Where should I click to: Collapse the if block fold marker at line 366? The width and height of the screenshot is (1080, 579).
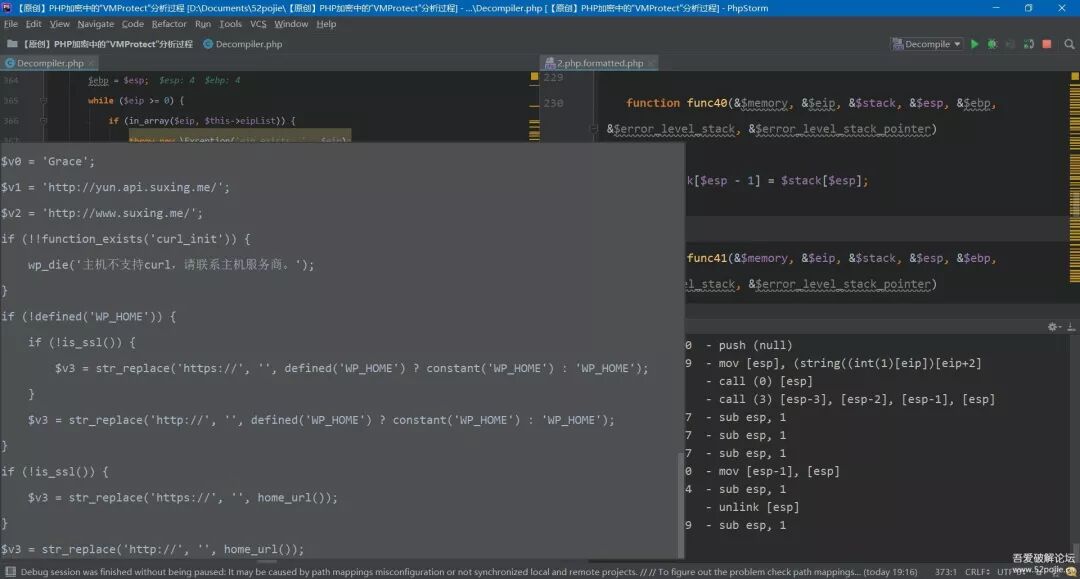point(43,120)
